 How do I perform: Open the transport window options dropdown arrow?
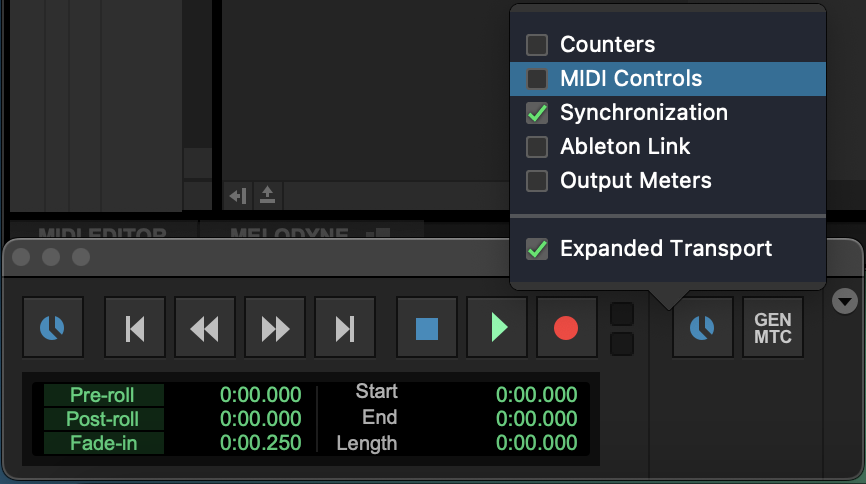pos(845,301)
